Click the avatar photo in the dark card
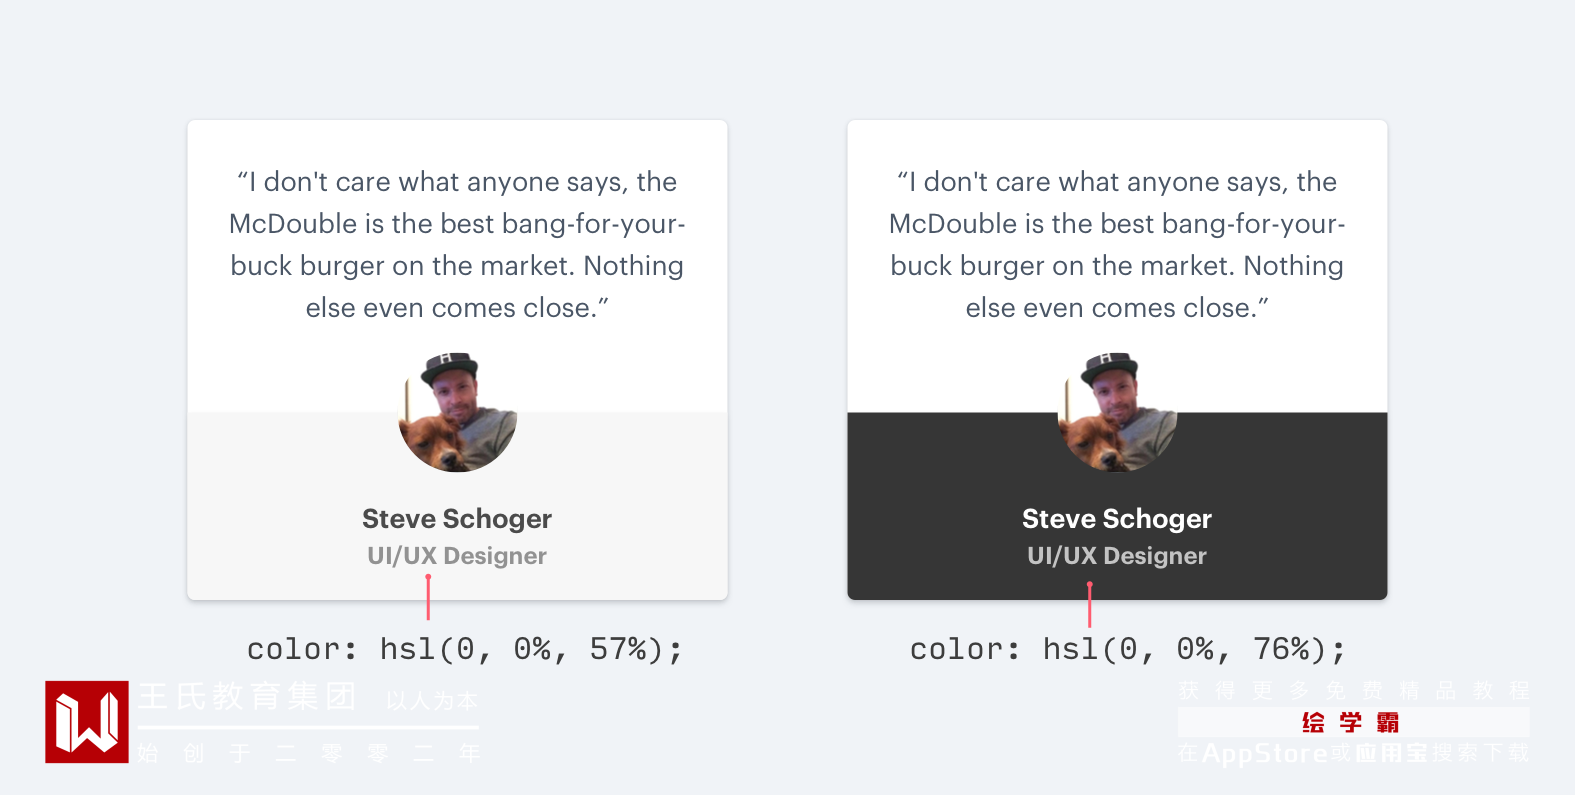Image resolution: width=1575 pixels, height=795 pixels. (x=1117, y=412)
